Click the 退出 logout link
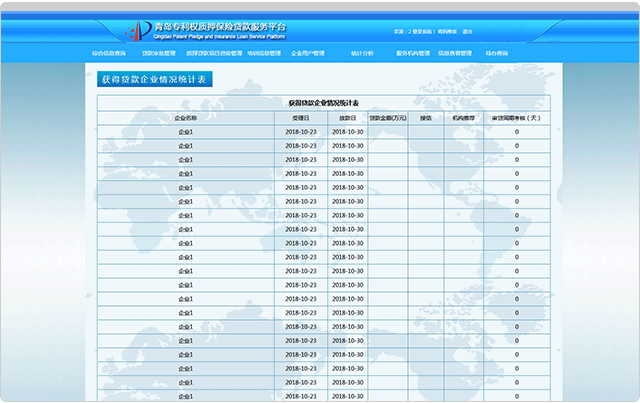 point(468,31)
